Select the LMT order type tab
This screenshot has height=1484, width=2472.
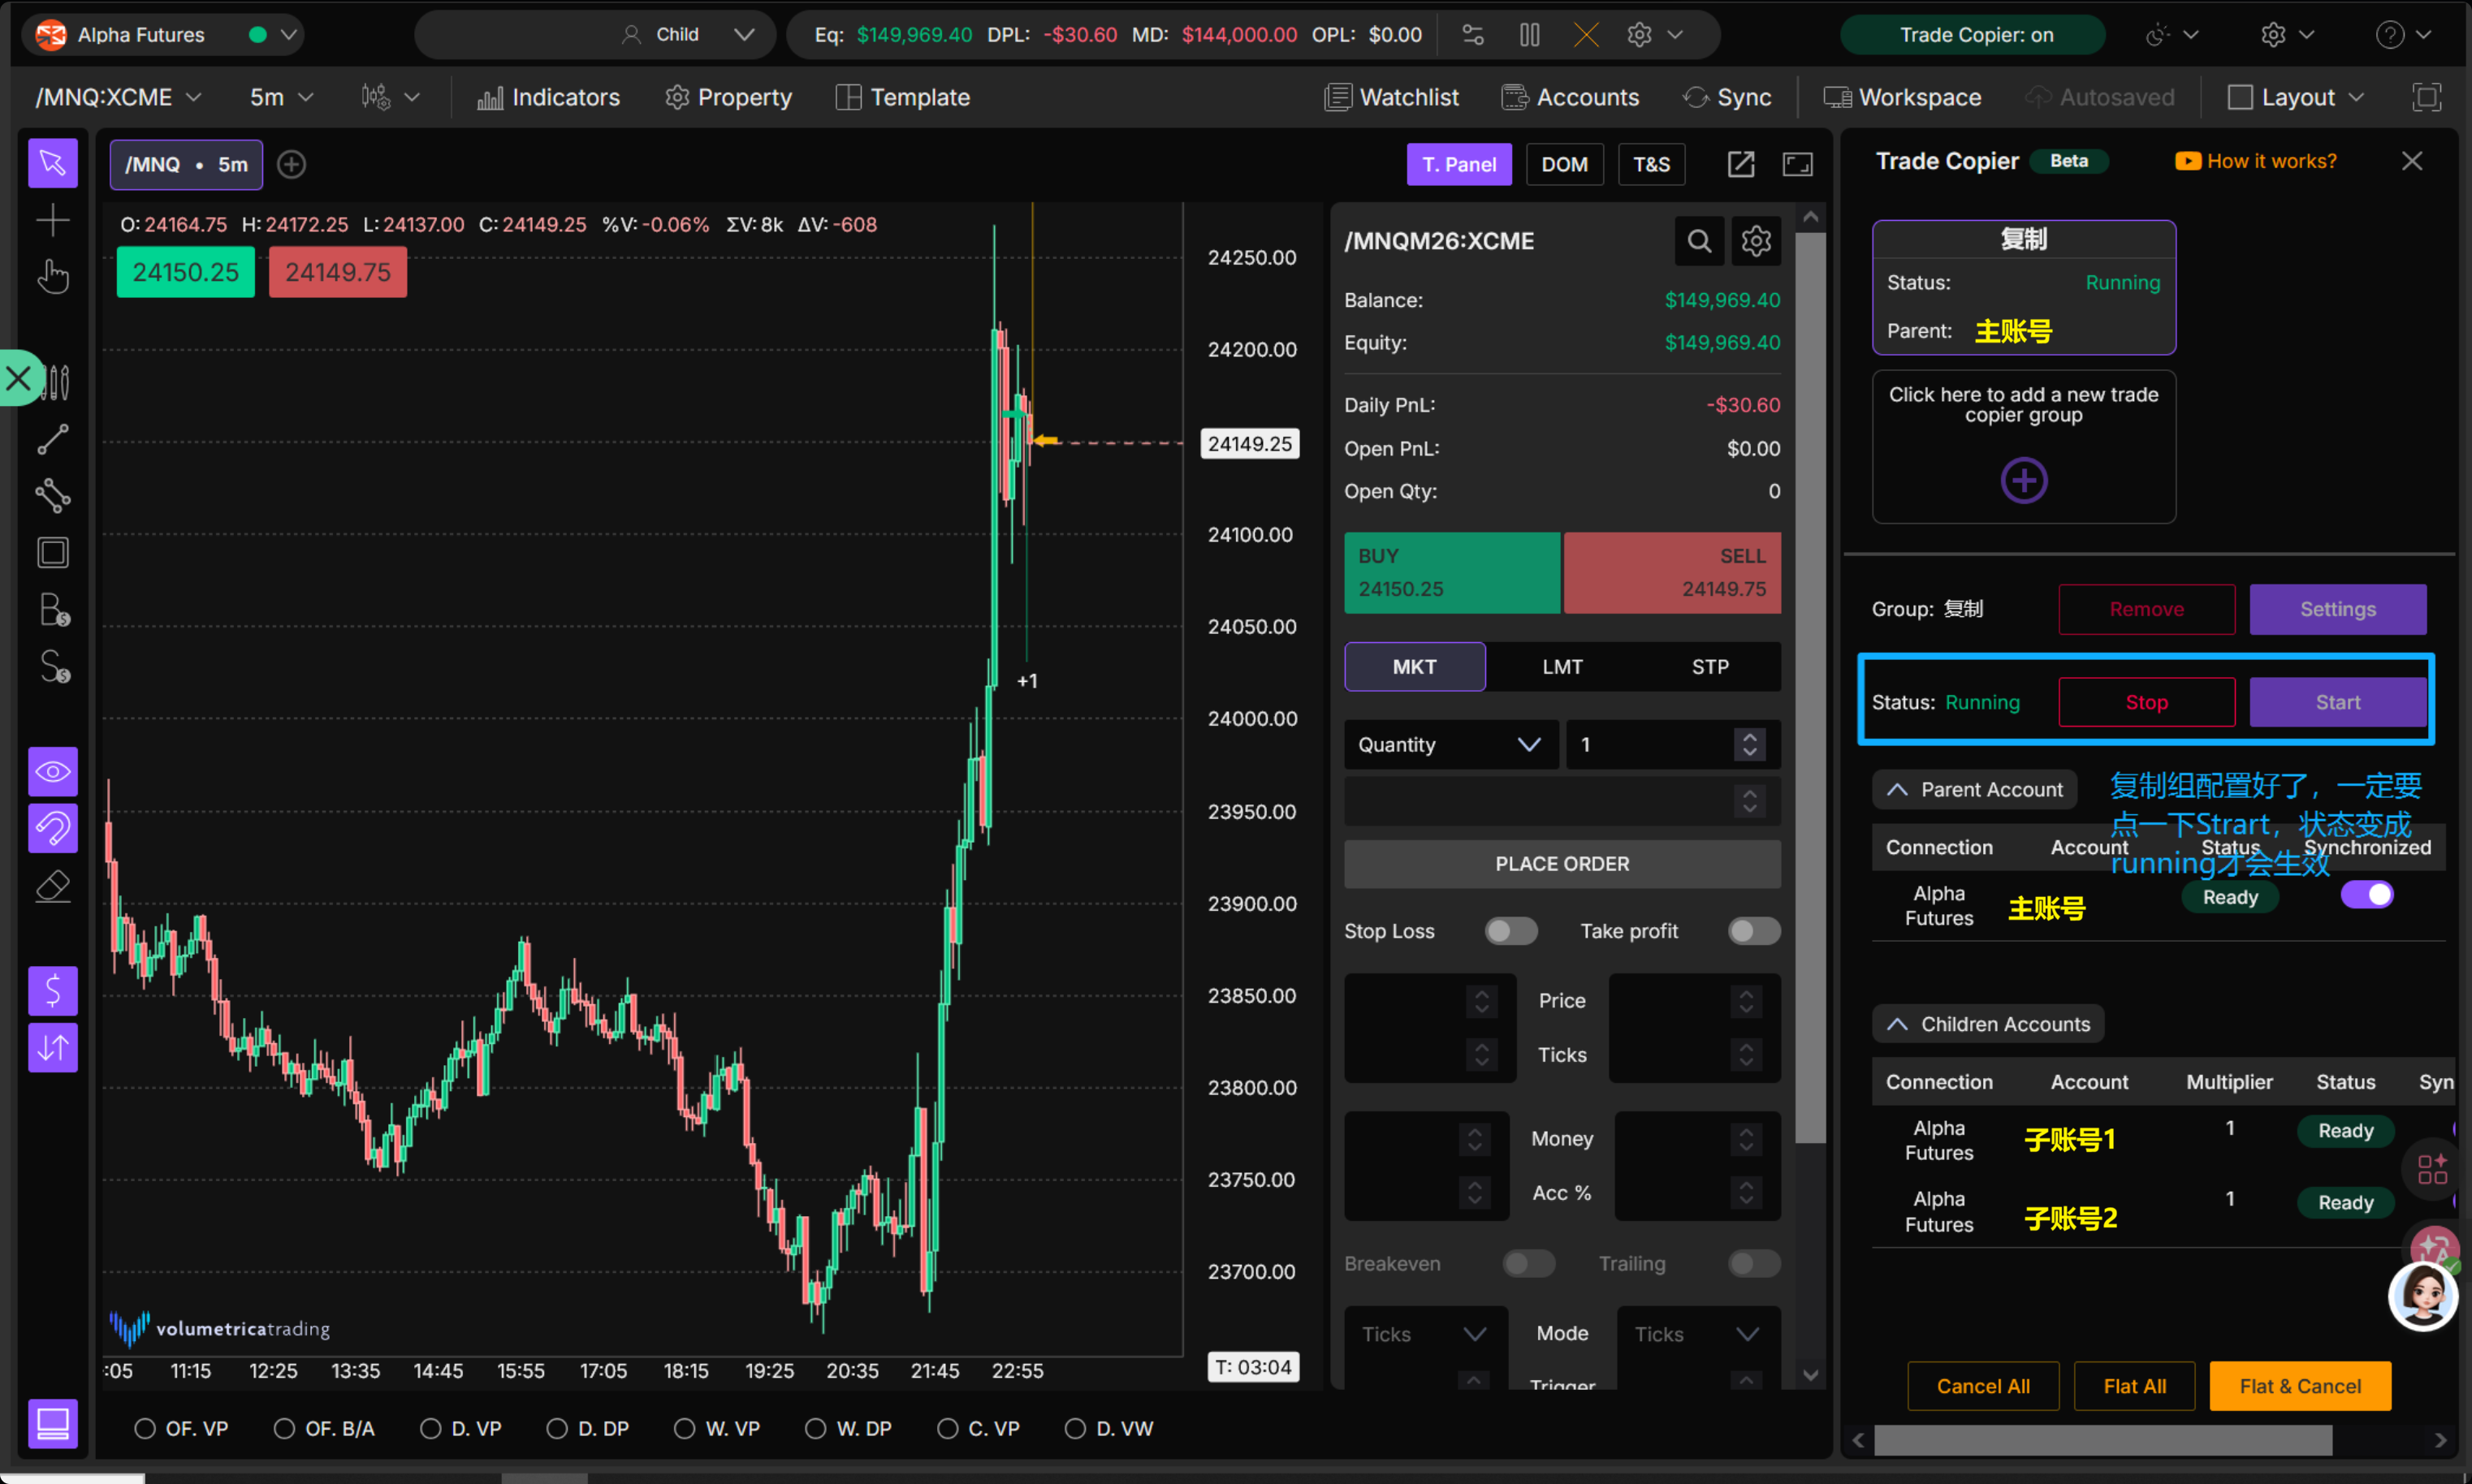click(1562, 667)
